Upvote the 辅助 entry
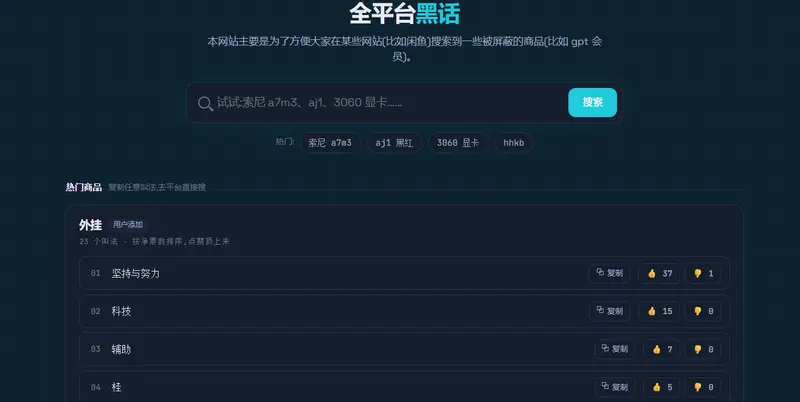 click(662, 349)
